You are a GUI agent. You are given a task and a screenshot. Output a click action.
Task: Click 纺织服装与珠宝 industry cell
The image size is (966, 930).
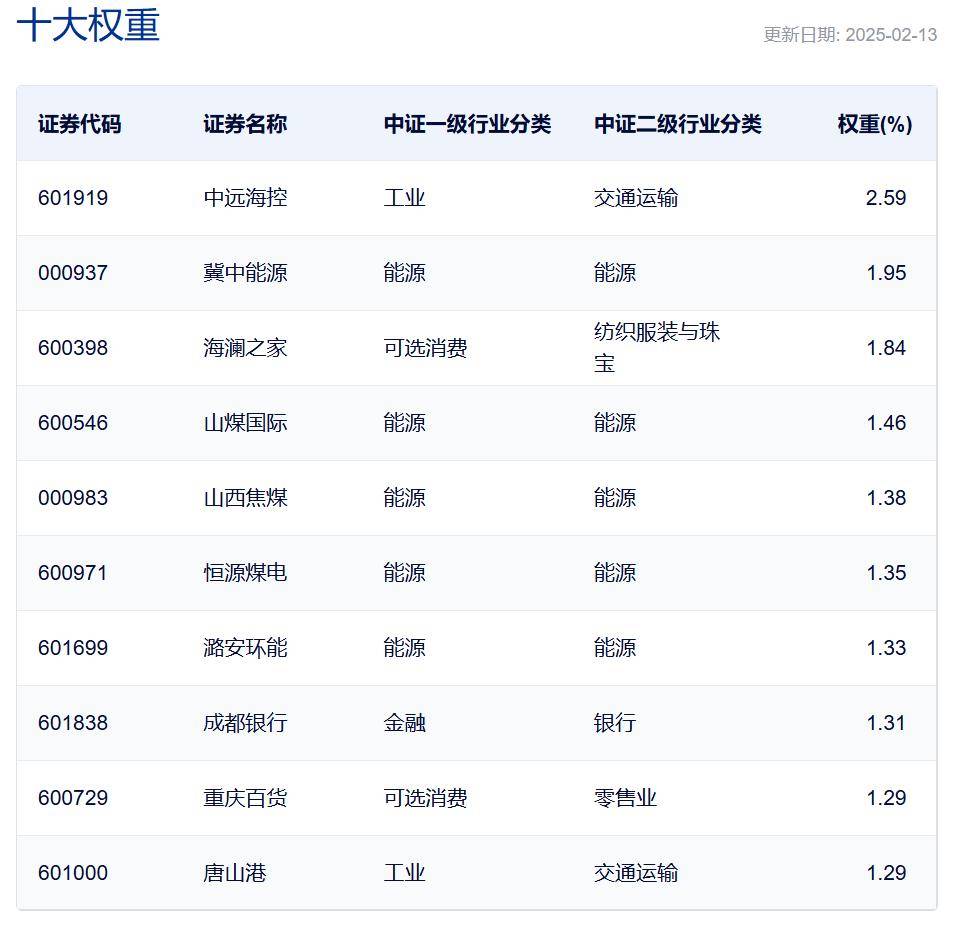(x=657, y=348)
